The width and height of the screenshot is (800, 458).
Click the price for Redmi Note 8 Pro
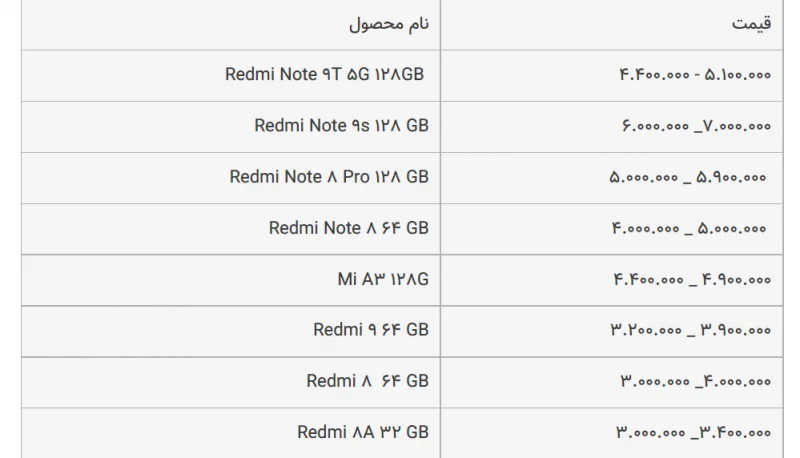688,177
